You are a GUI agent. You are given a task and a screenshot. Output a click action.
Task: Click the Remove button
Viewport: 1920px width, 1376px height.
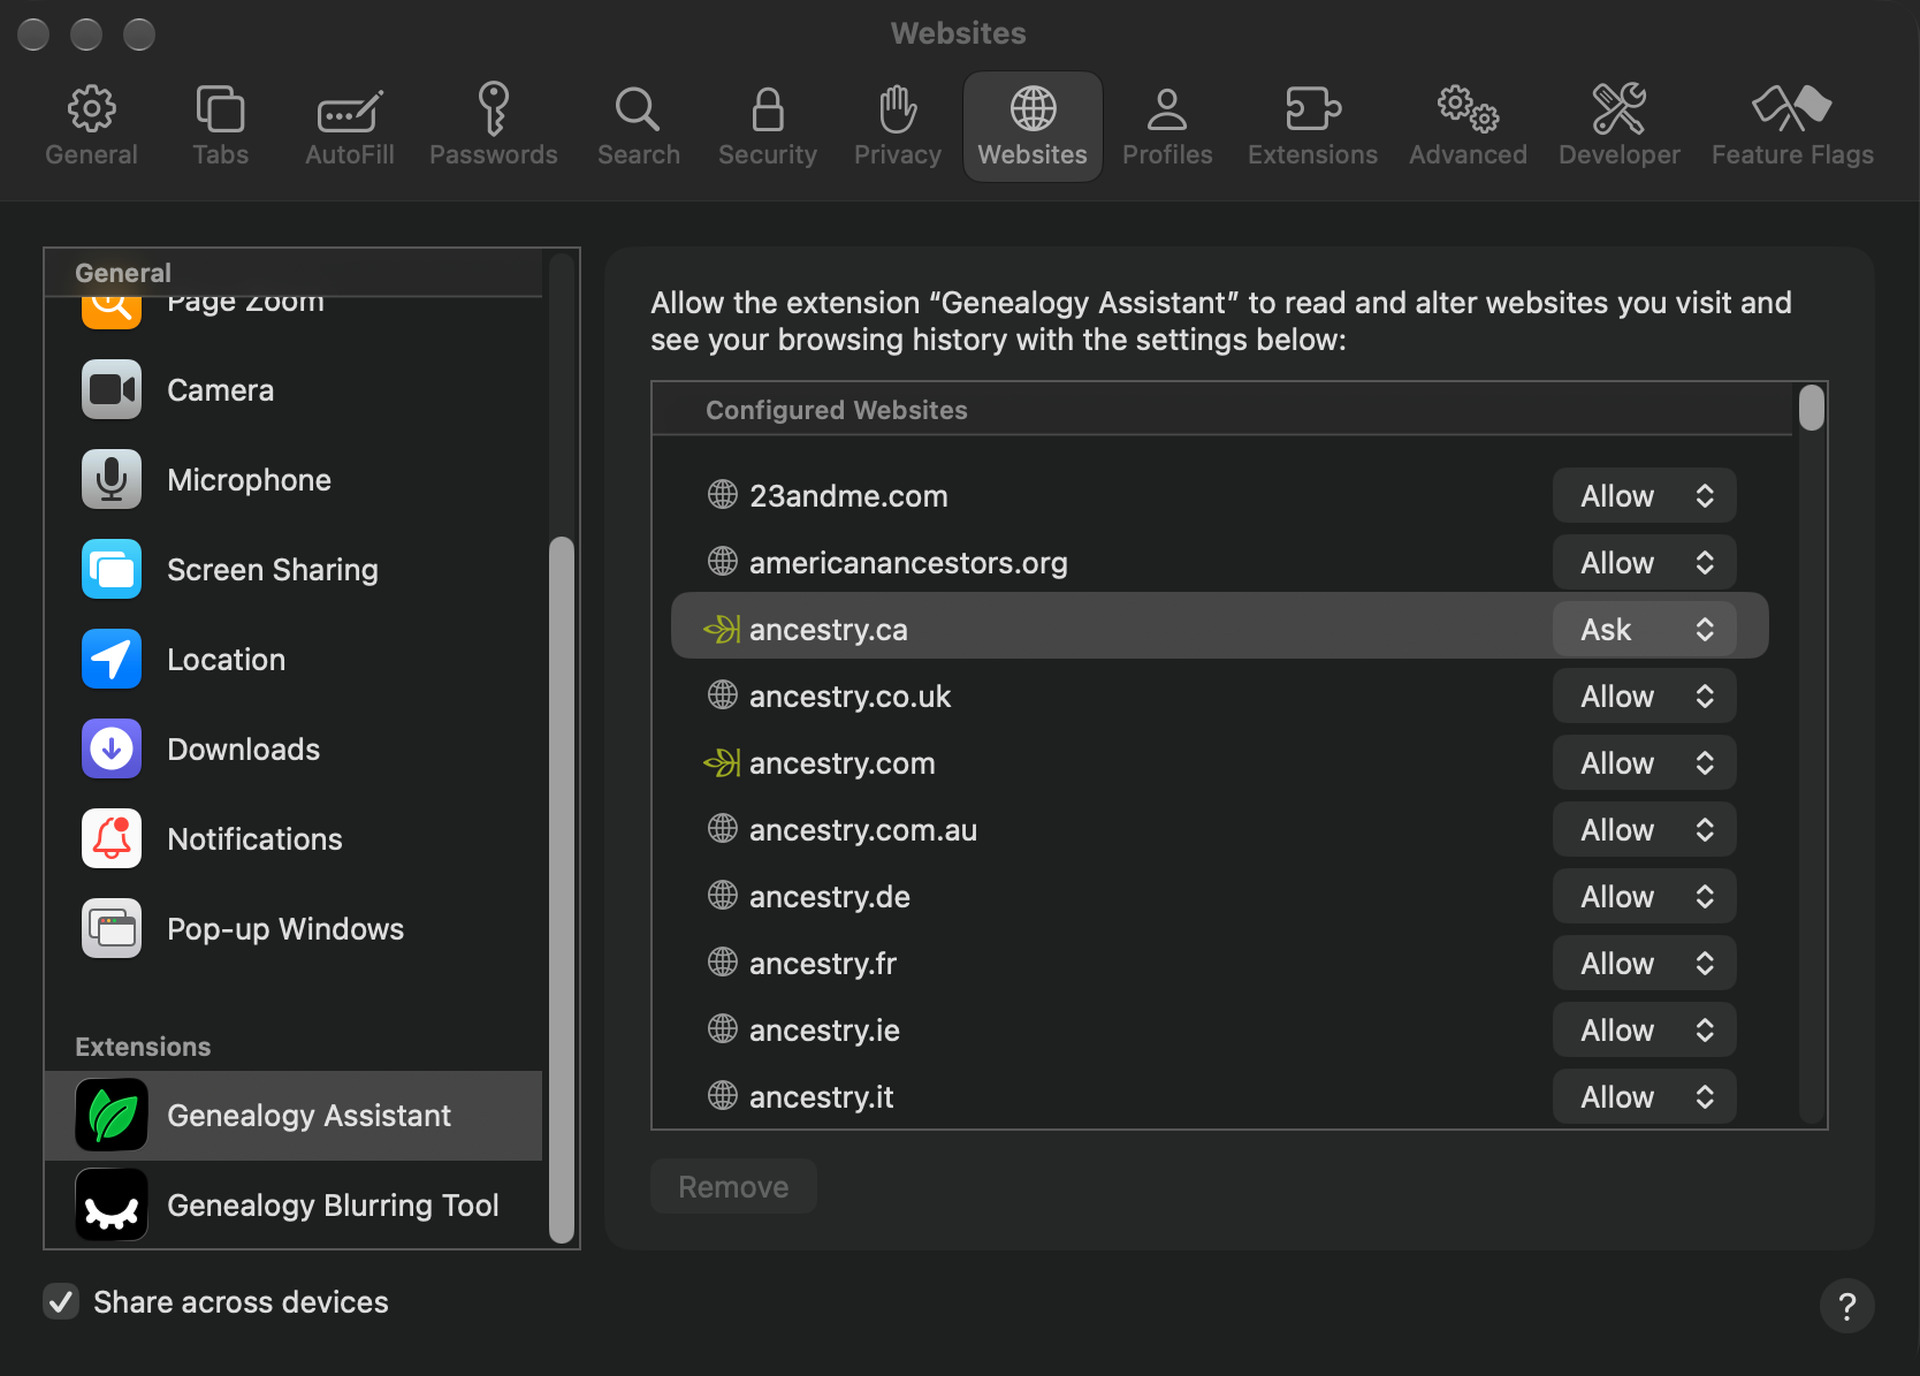[733, 1187]
